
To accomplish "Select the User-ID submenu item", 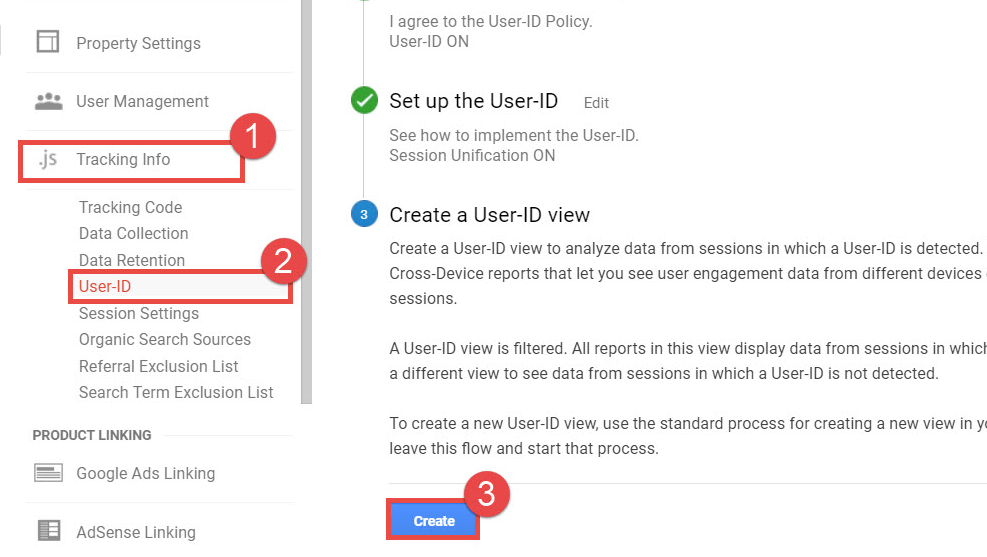I will (105, 287).
